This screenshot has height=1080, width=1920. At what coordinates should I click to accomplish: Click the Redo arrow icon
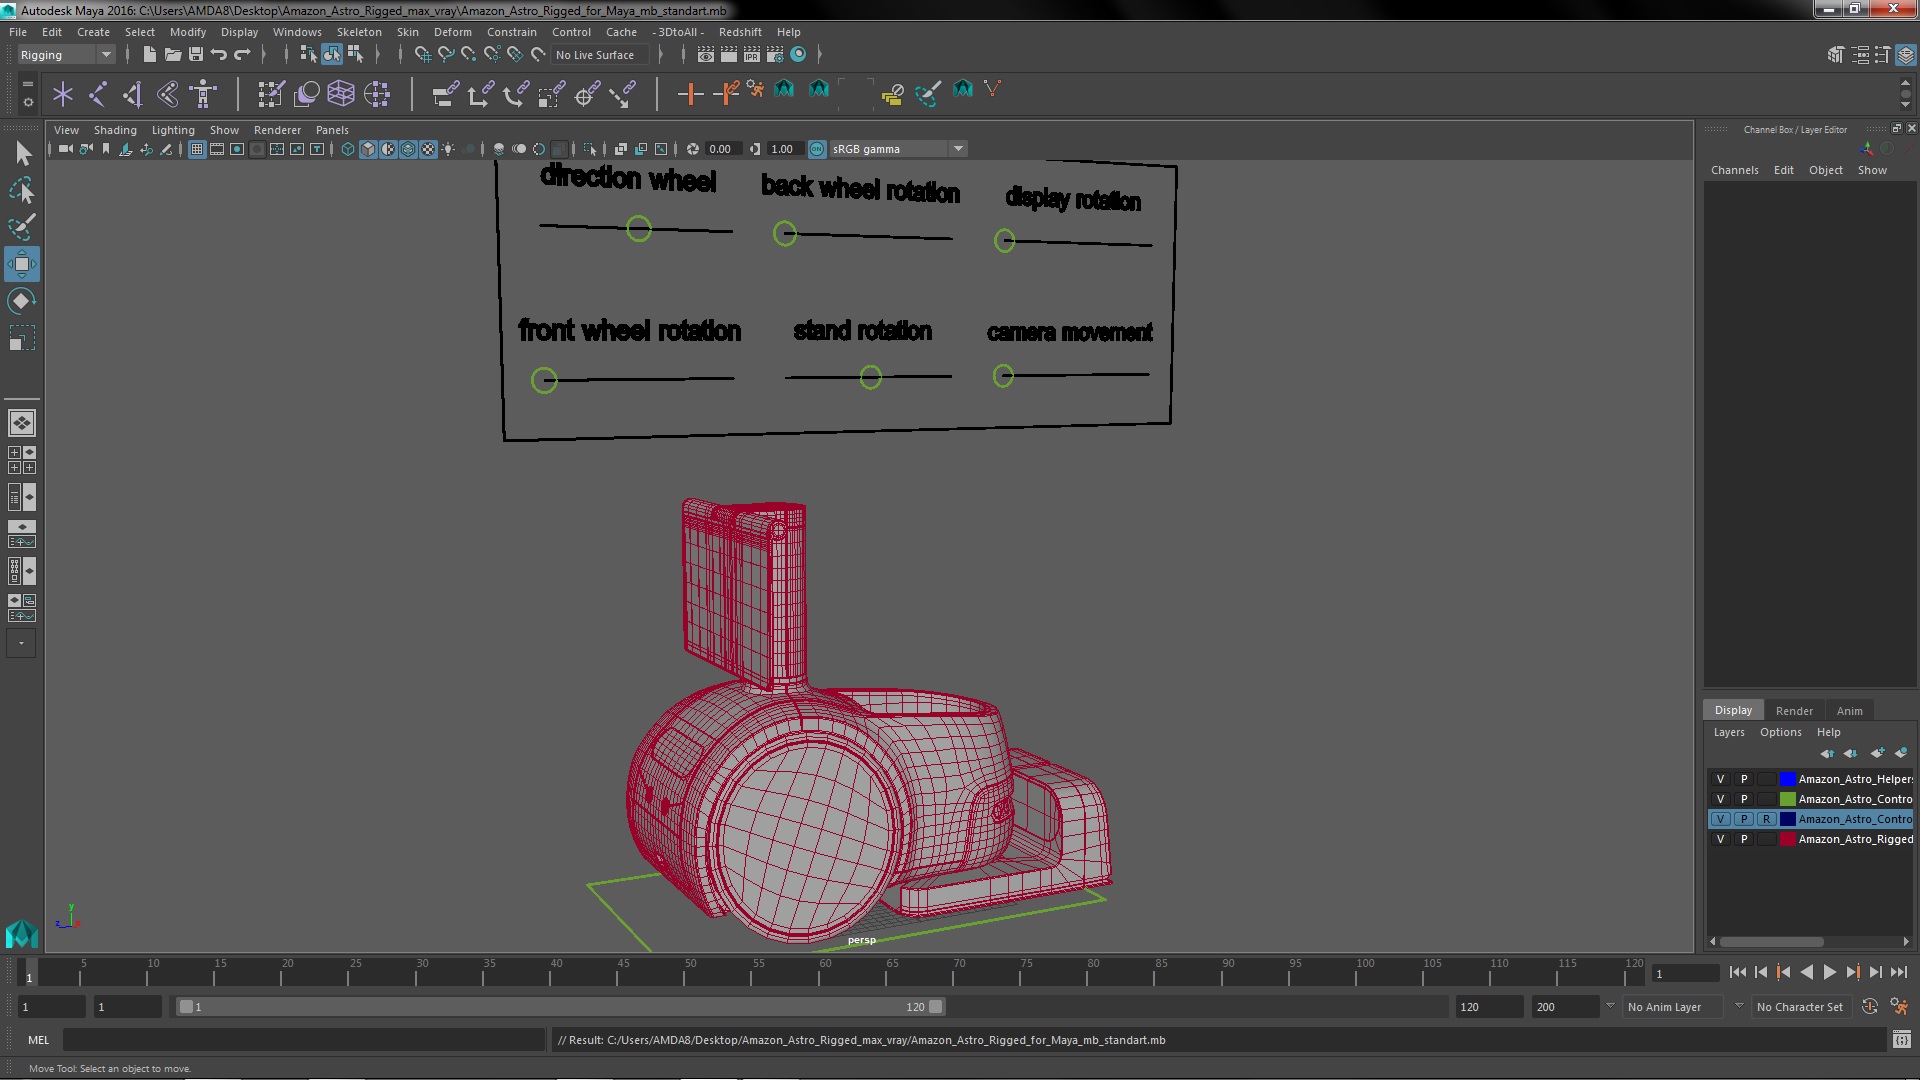[242, 55]
